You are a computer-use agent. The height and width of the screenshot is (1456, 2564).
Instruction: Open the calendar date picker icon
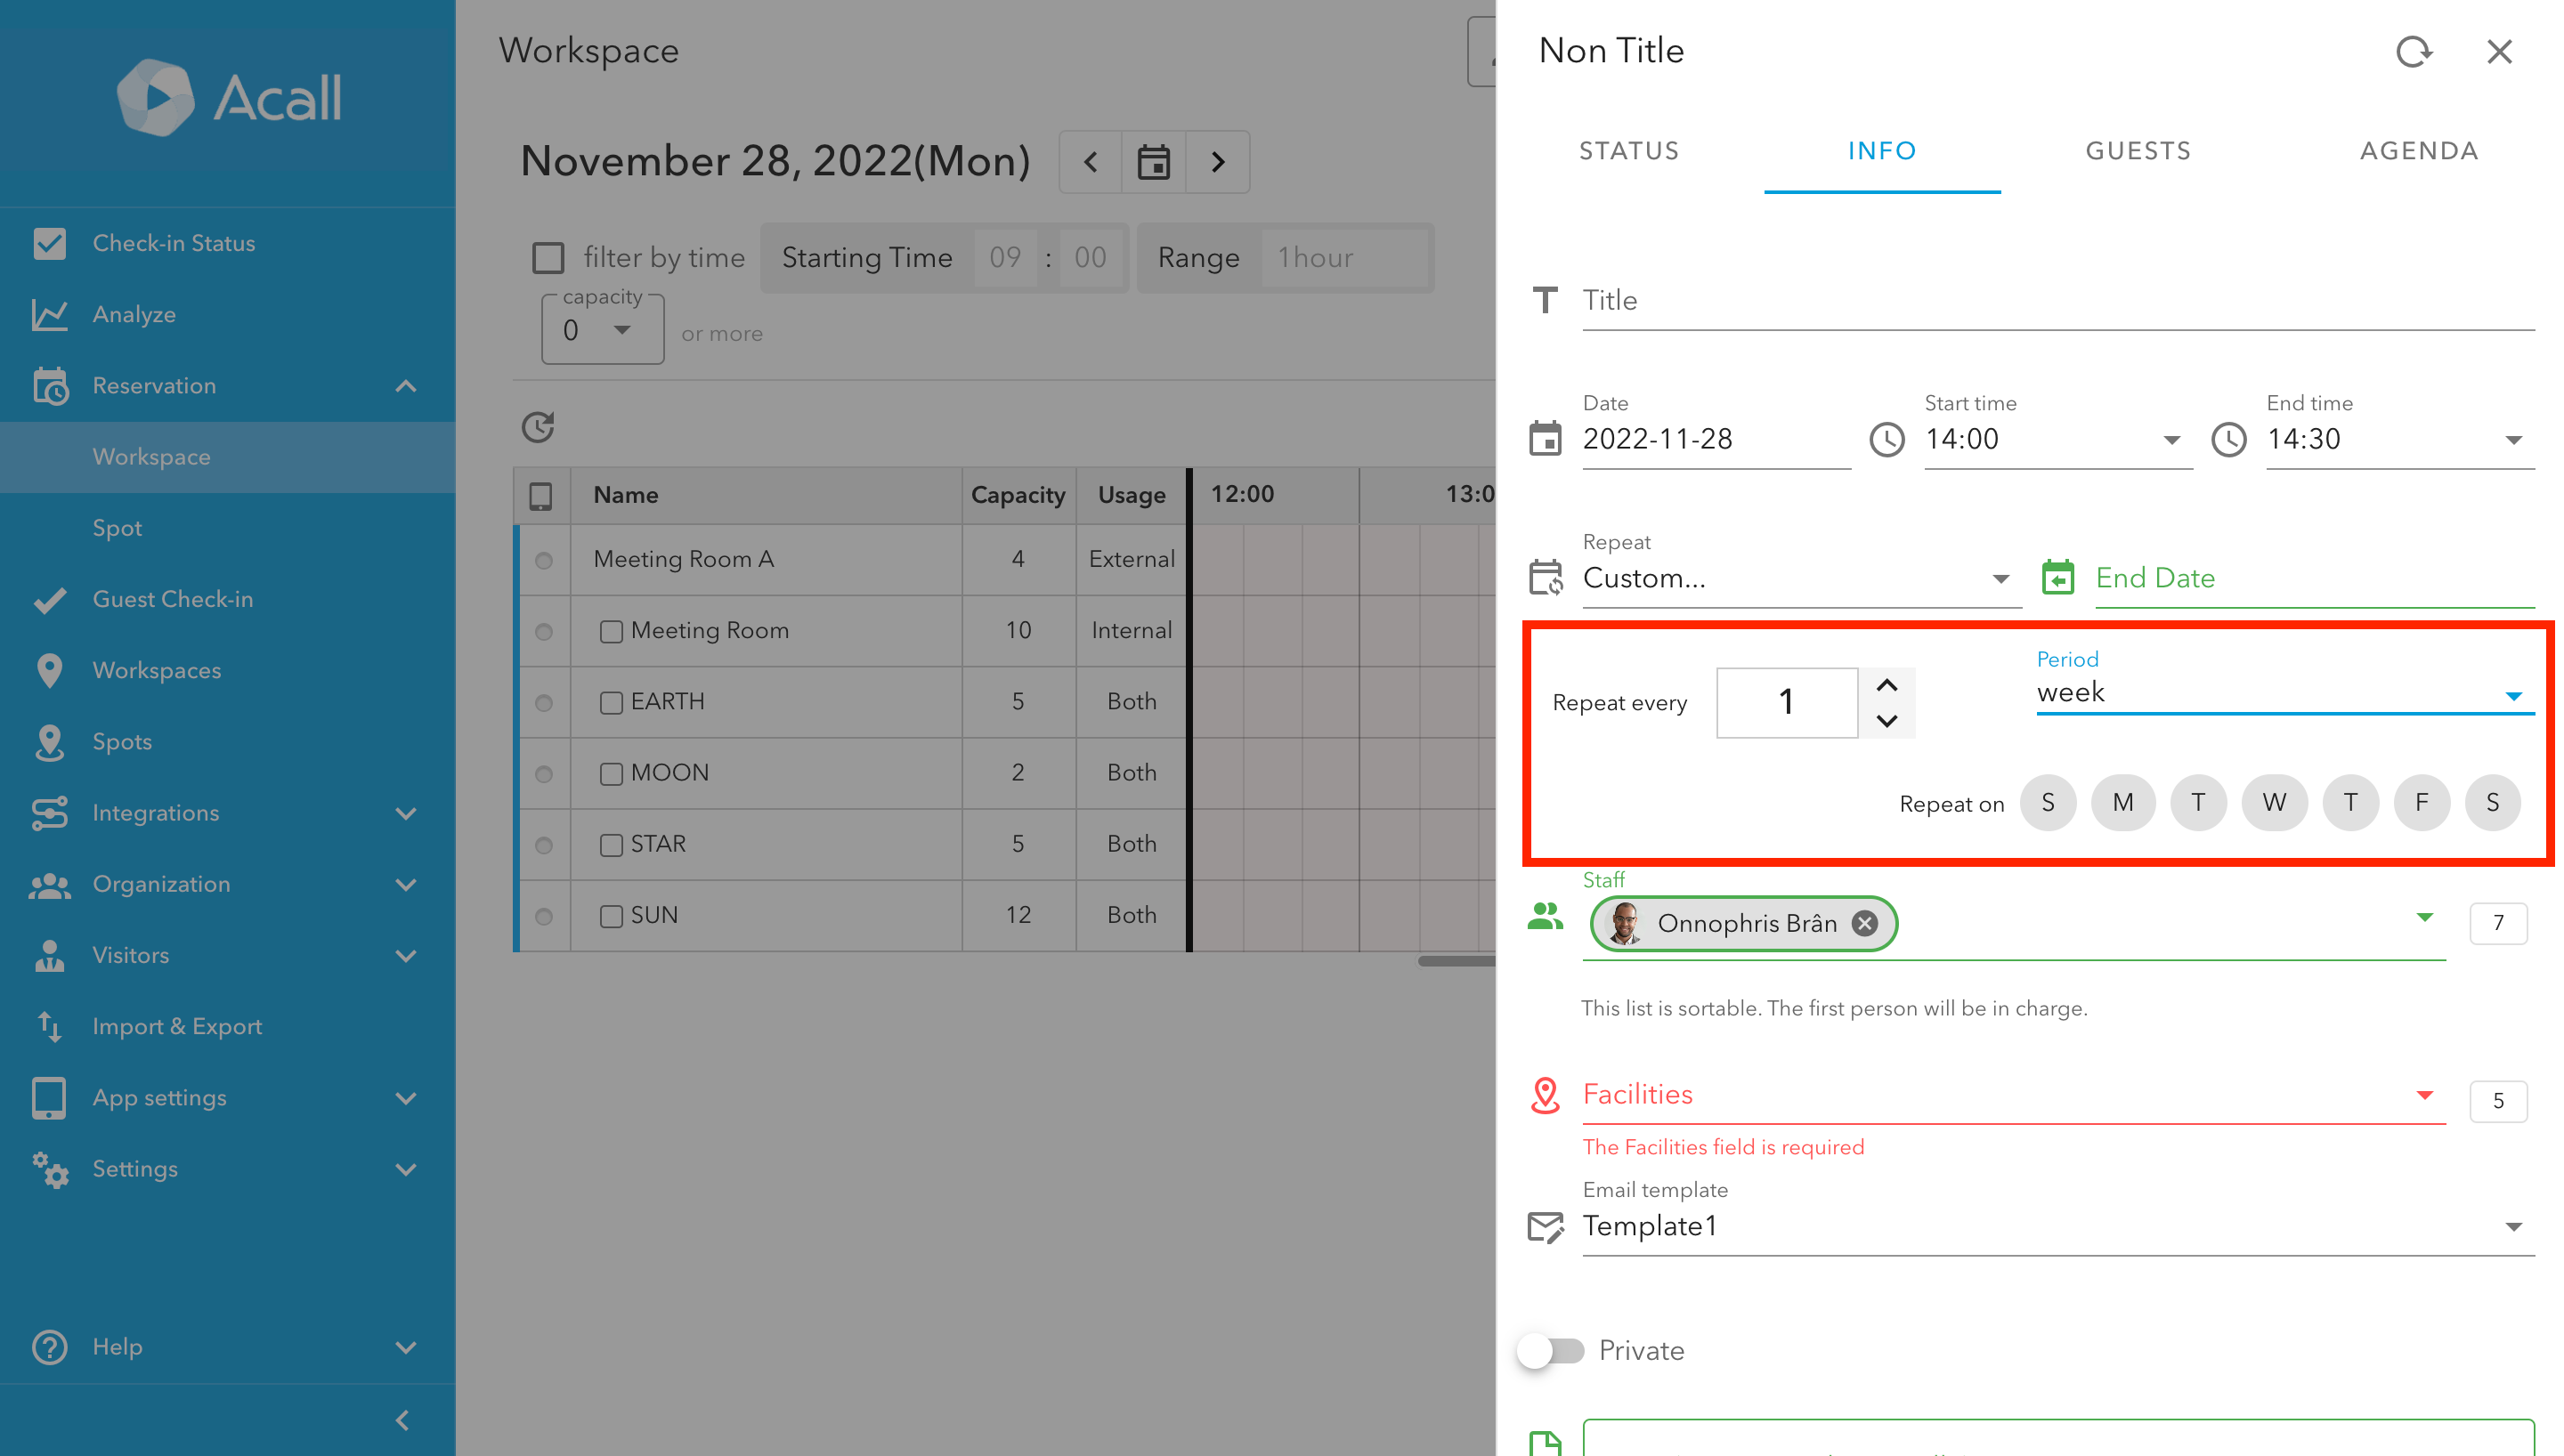point(1153,162)
